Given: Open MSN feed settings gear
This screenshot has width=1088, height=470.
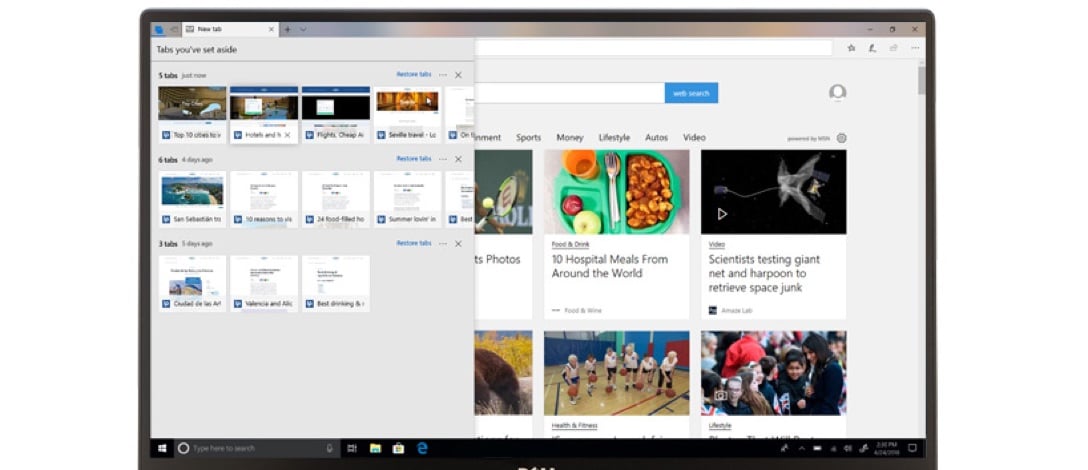Looking at the screenshot, I should point(842,138).
